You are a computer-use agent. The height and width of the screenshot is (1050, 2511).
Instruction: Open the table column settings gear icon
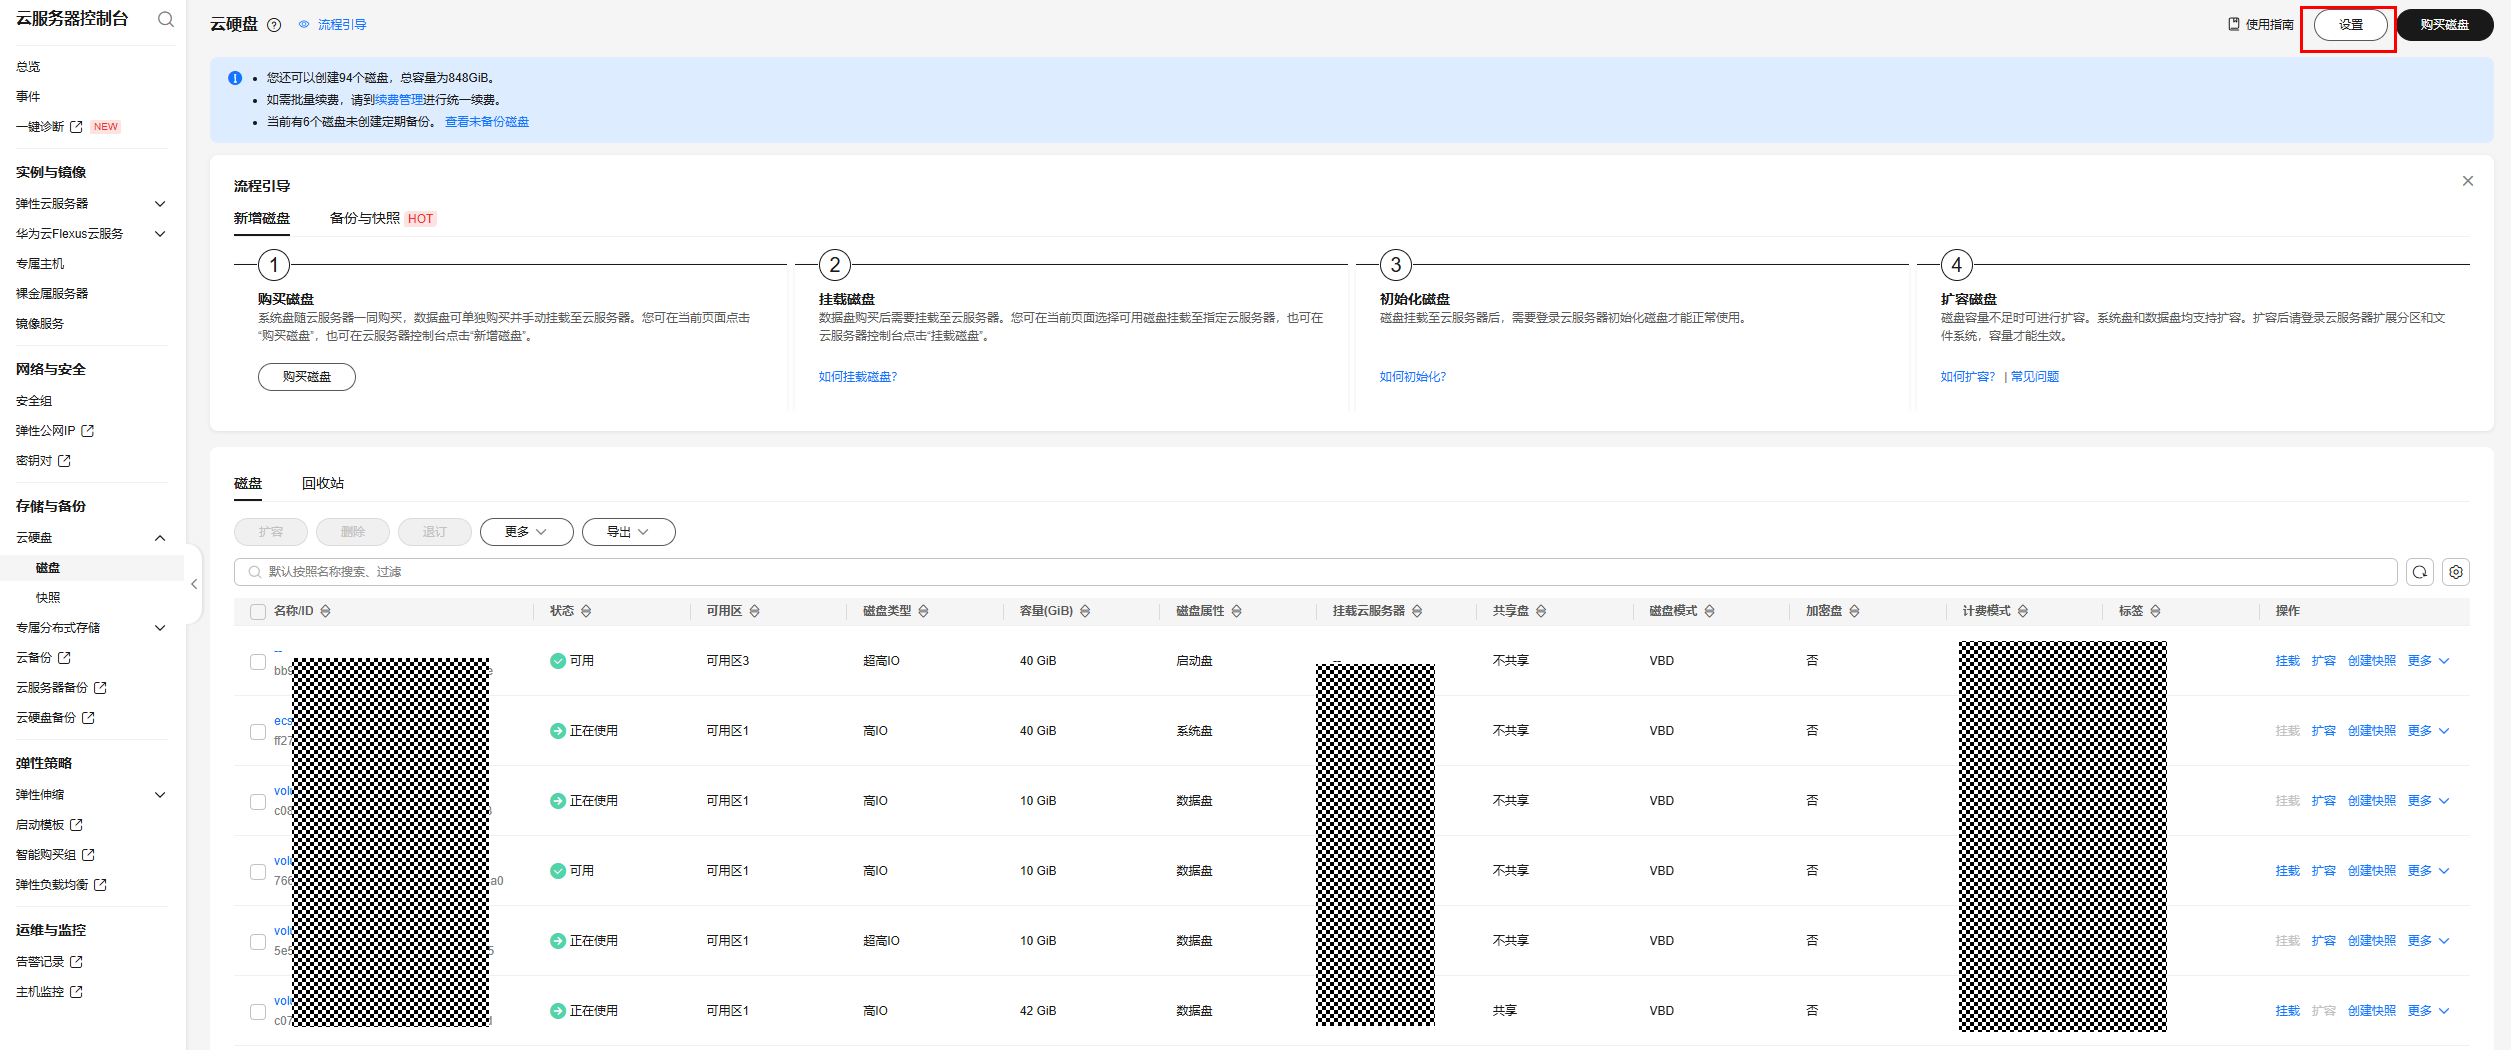[x=2455, y=572]
